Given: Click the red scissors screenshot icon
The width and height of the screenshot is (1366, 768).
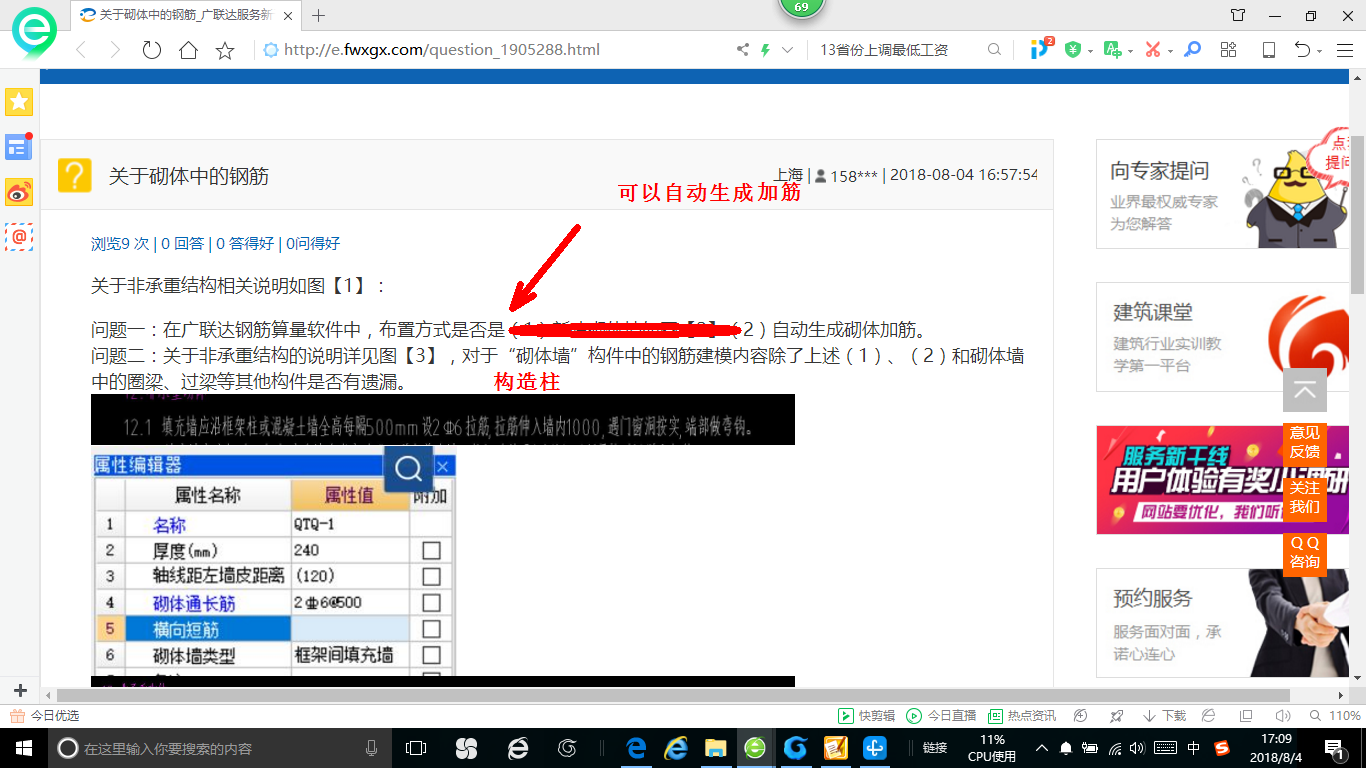Looking at the screenshot, I should (1153, 50).
